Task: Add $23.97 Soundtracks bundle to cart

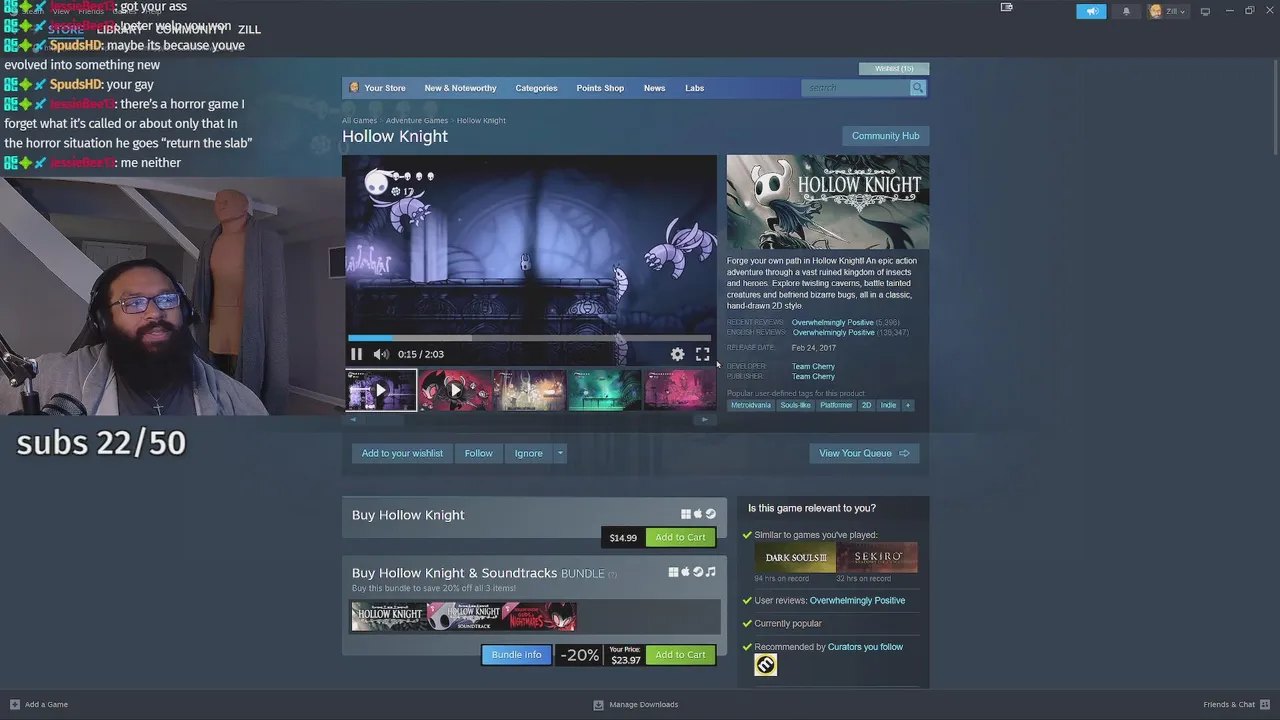Action: tap(680, 655)
